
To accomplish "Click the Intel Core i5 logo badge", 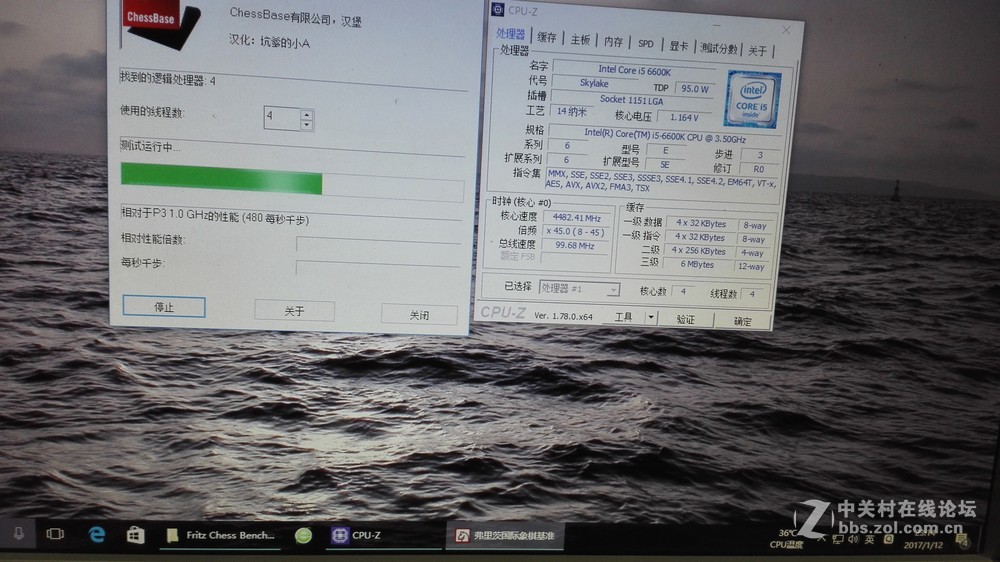I will tap(753, 99).
